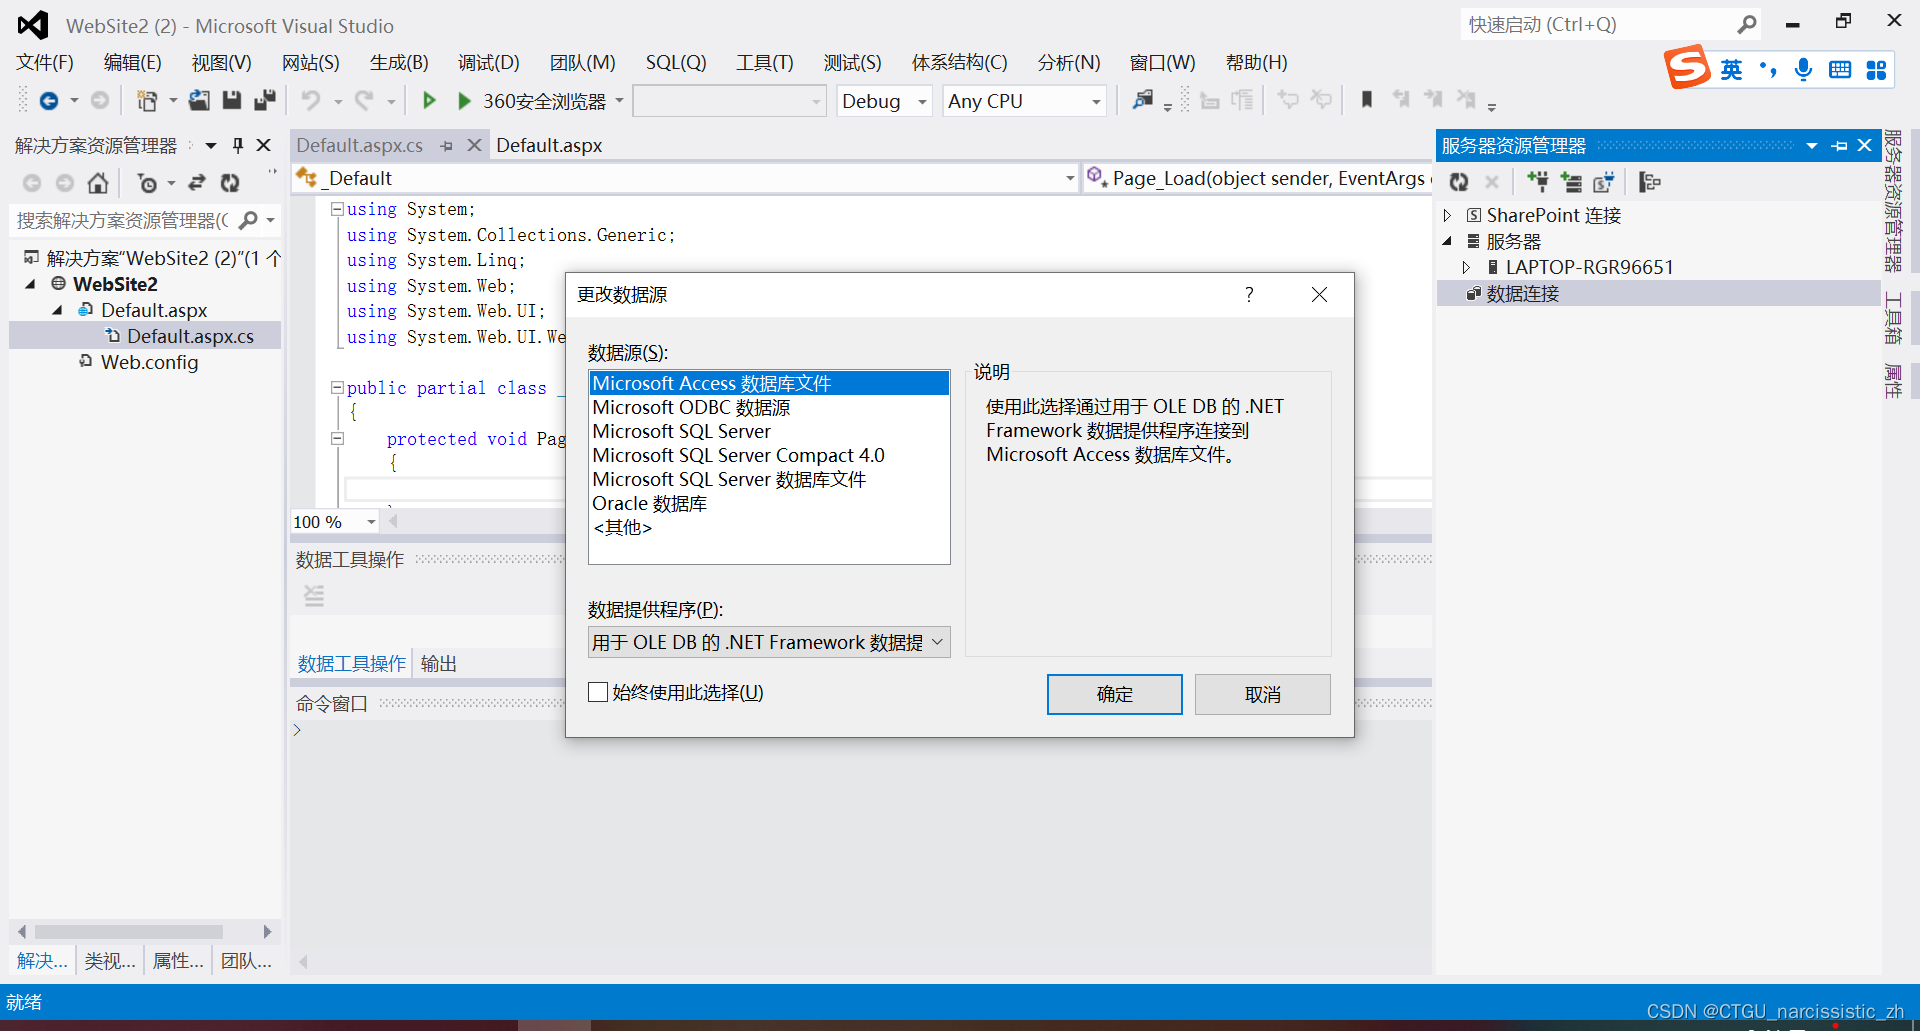Click Refresh icon in Solution Explorer toolbar
The image size is (1920, 1031).
click(230, 183)
